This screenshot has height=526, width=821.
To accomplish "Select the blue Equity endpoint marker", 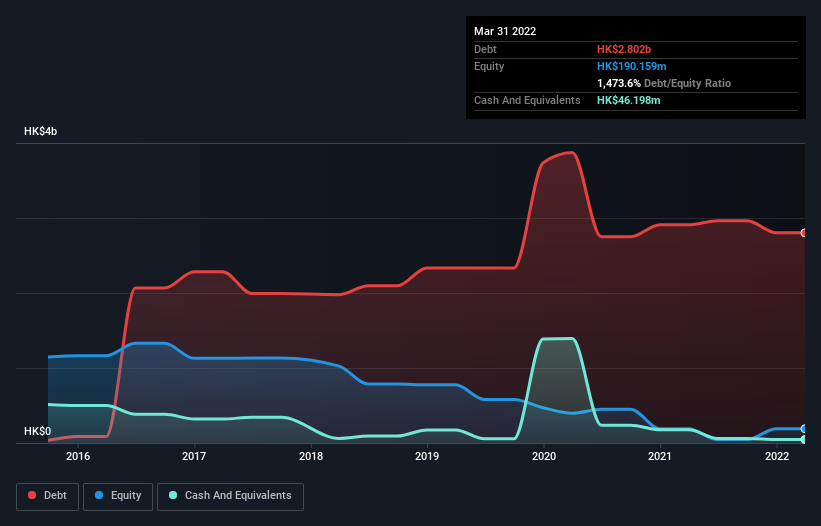I will point(804,429).
